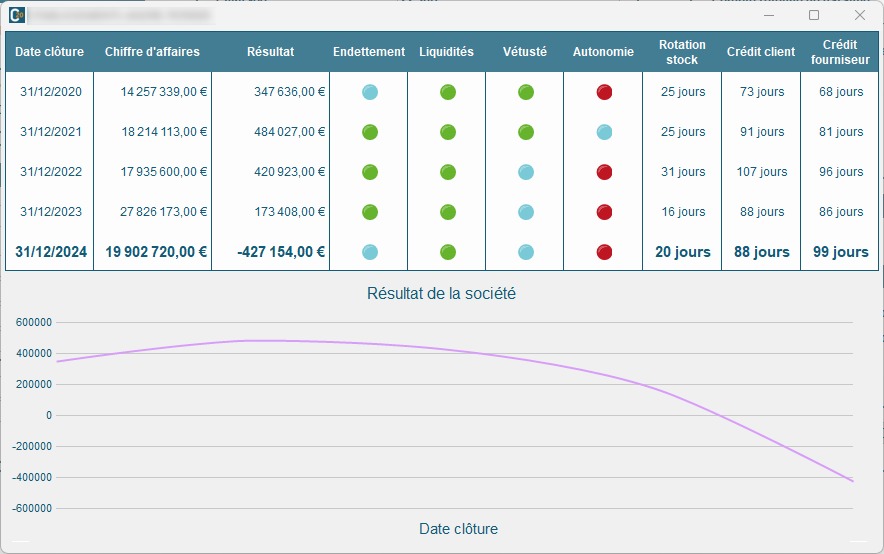The width and height of the screenshot is (884, 554).
Task: Click the Date clôture column header
Action: tap(50, 52)
